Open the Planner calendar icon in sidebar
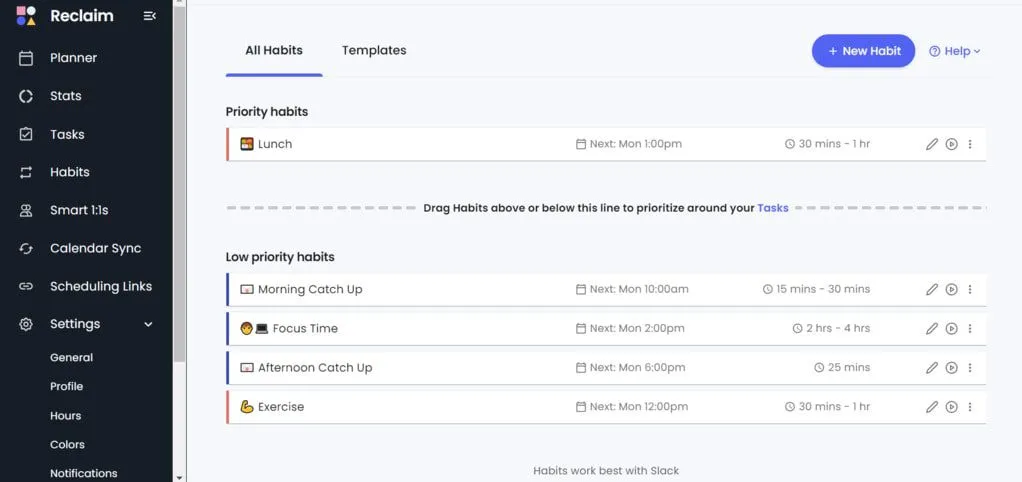This screenshot has width=1022, height=482. tap(27, 58)
